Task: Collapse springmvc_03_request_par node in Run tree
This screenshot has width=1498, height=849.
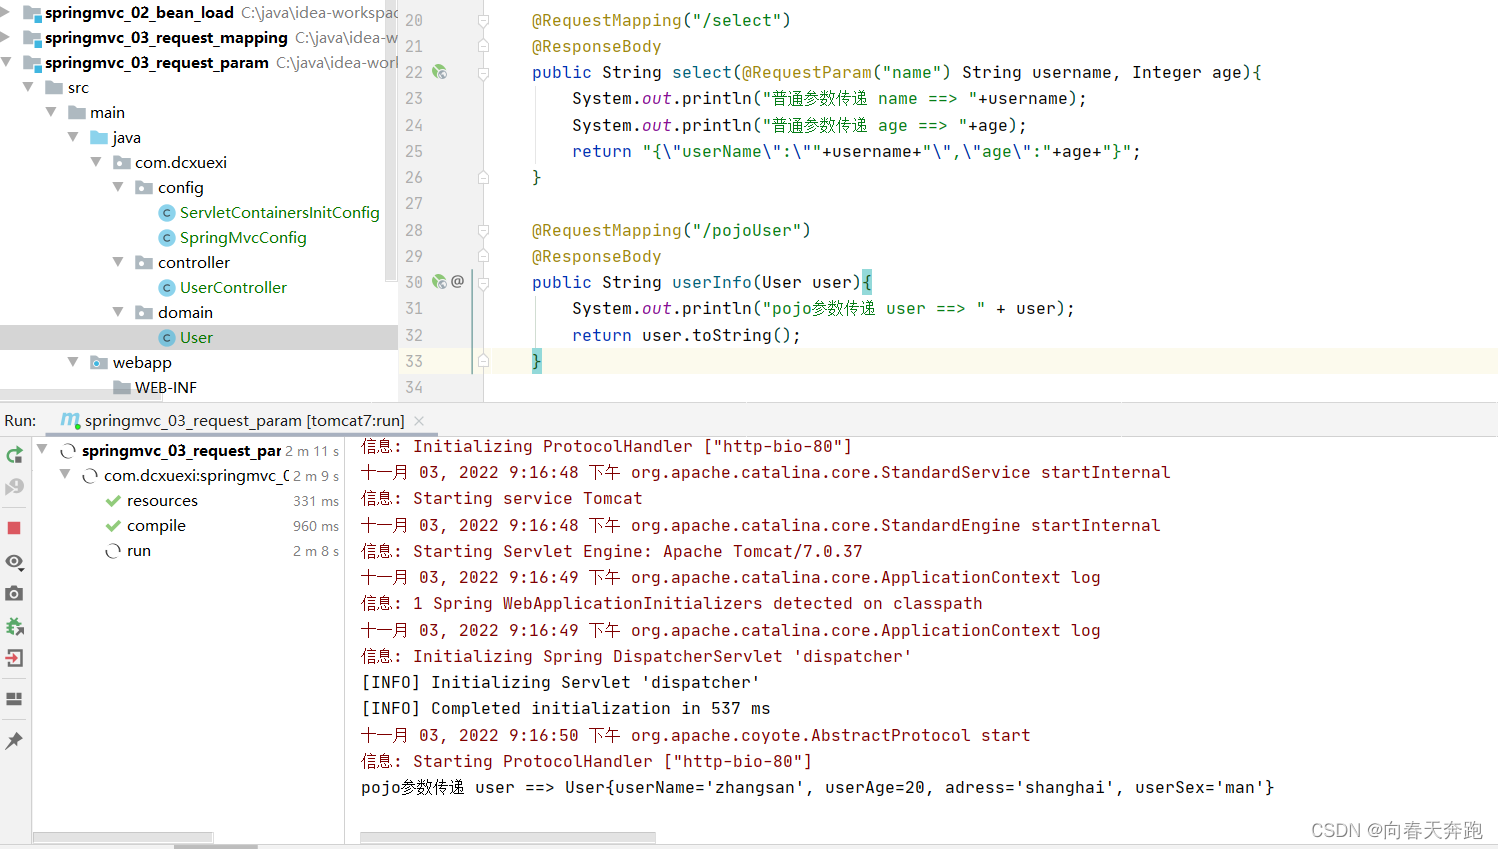Action: click(x=42, y=450)
